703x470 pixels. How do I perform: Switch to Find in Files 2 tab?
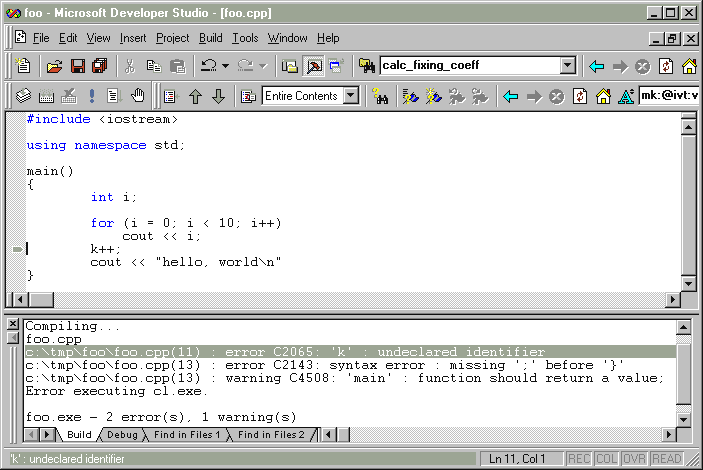(x=271, y=435)
